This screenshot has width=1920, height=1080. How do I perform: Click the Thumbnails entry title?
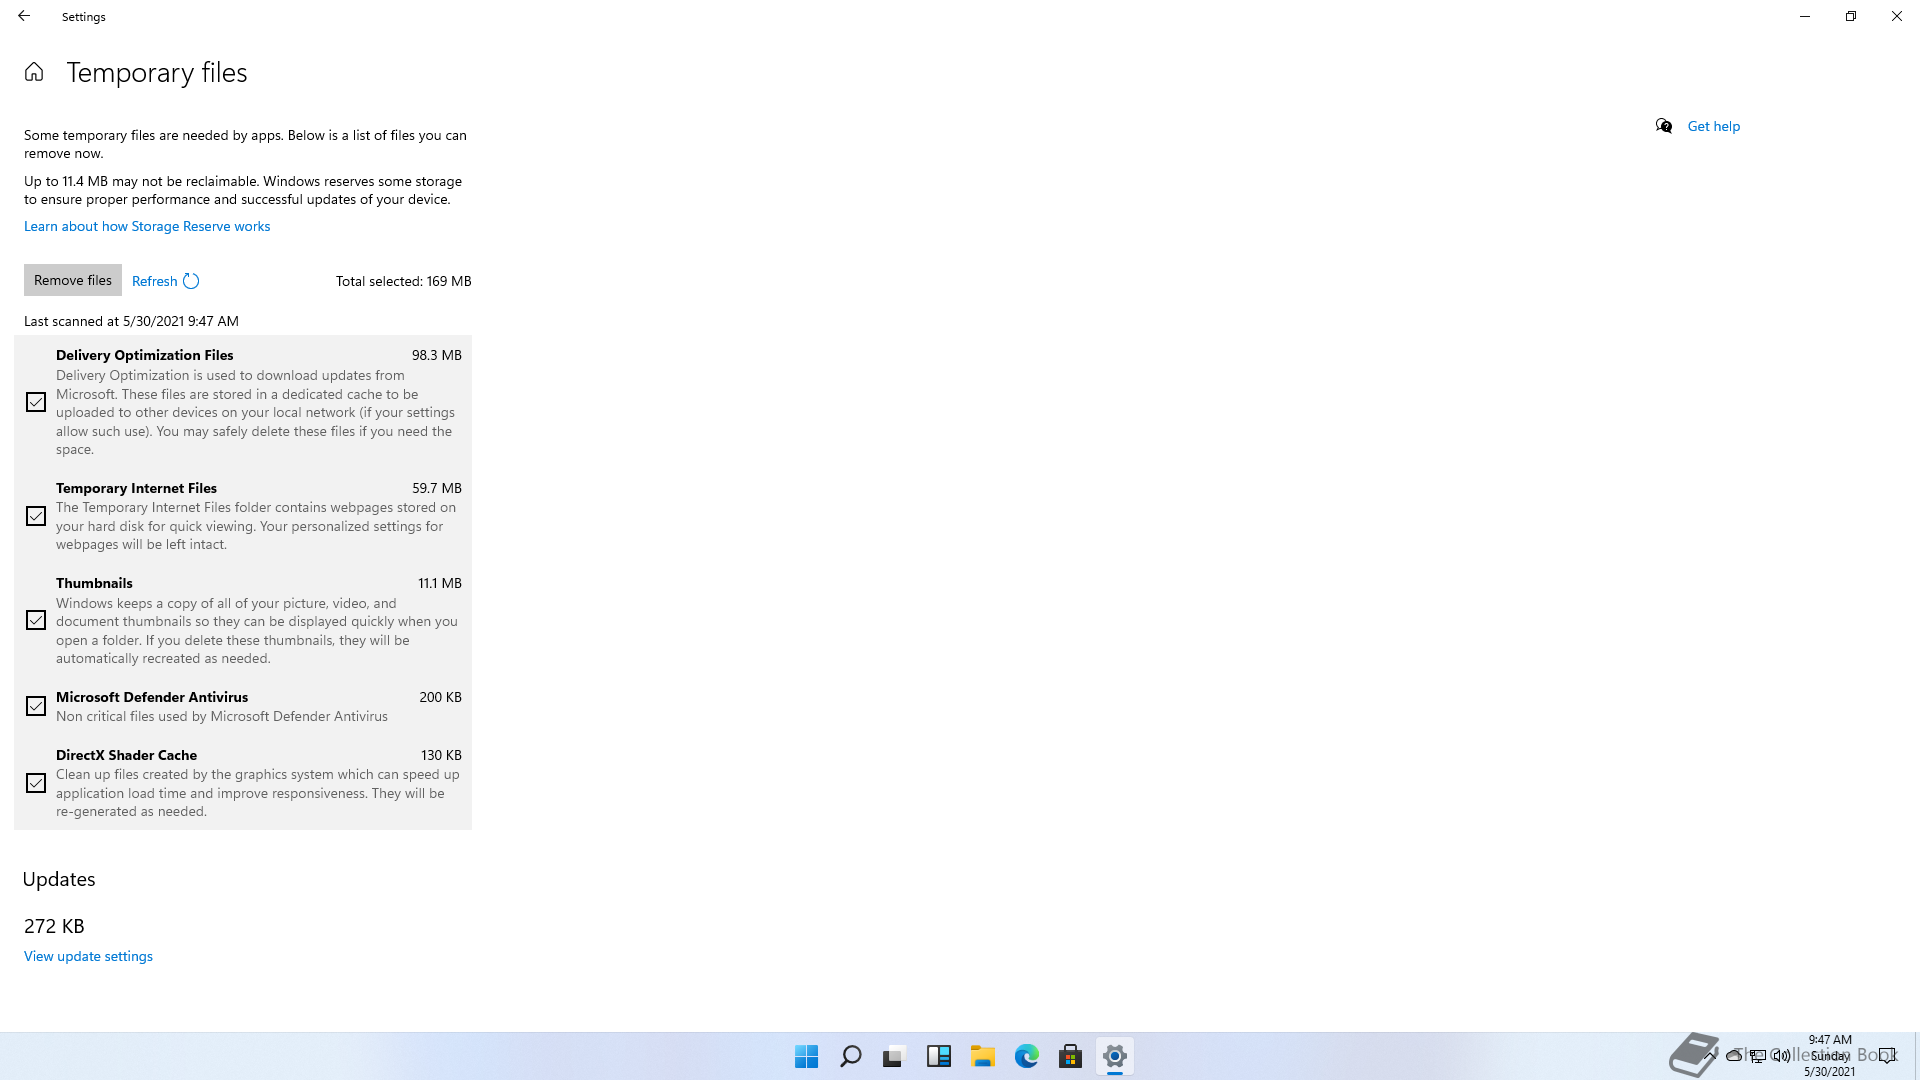(x=94, y=583)
